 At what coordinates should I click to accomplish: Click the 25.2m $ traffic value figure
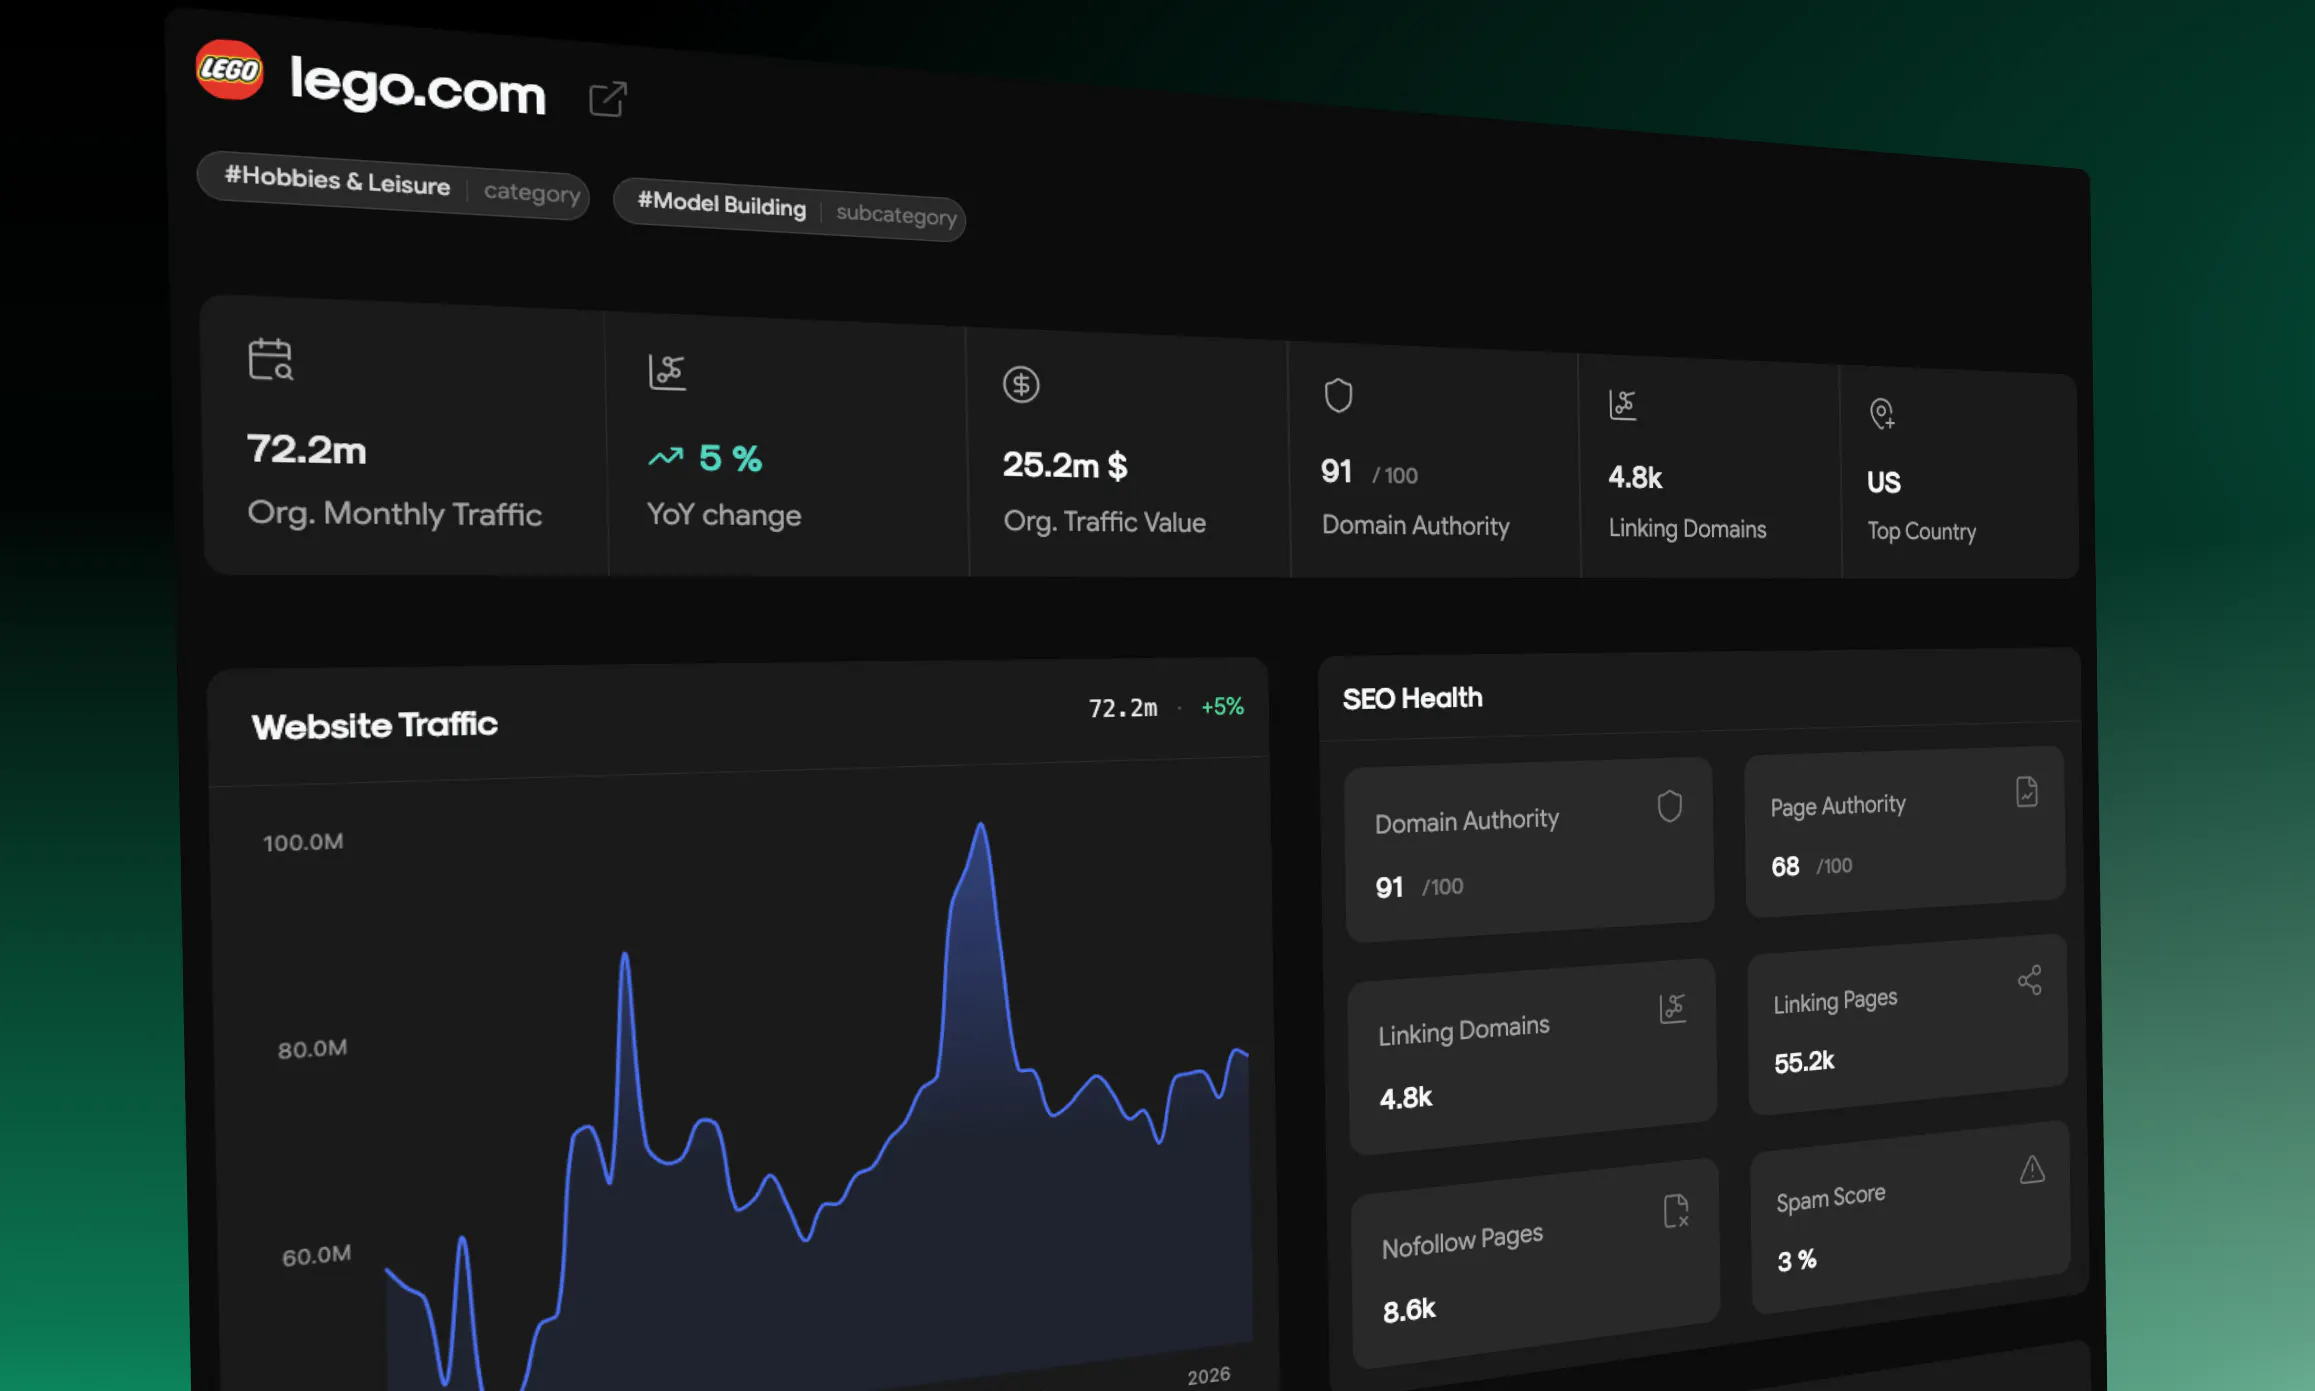click(1065, 465)
